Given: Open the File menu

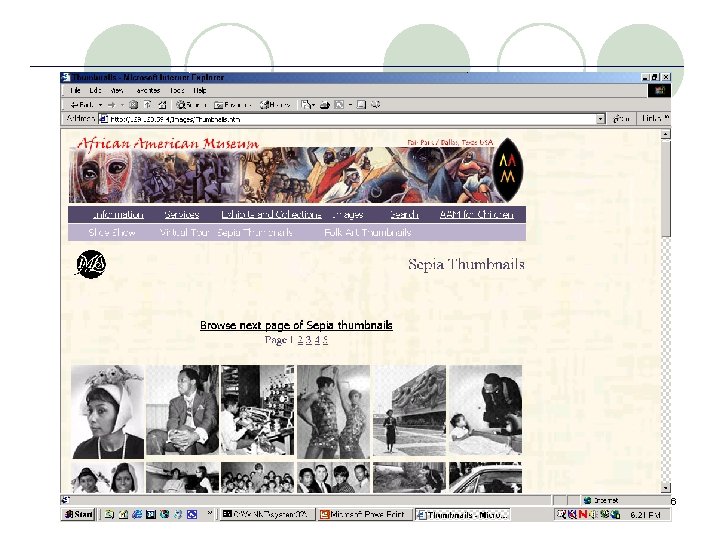Looking at the screenshot, I should [75, 90].
